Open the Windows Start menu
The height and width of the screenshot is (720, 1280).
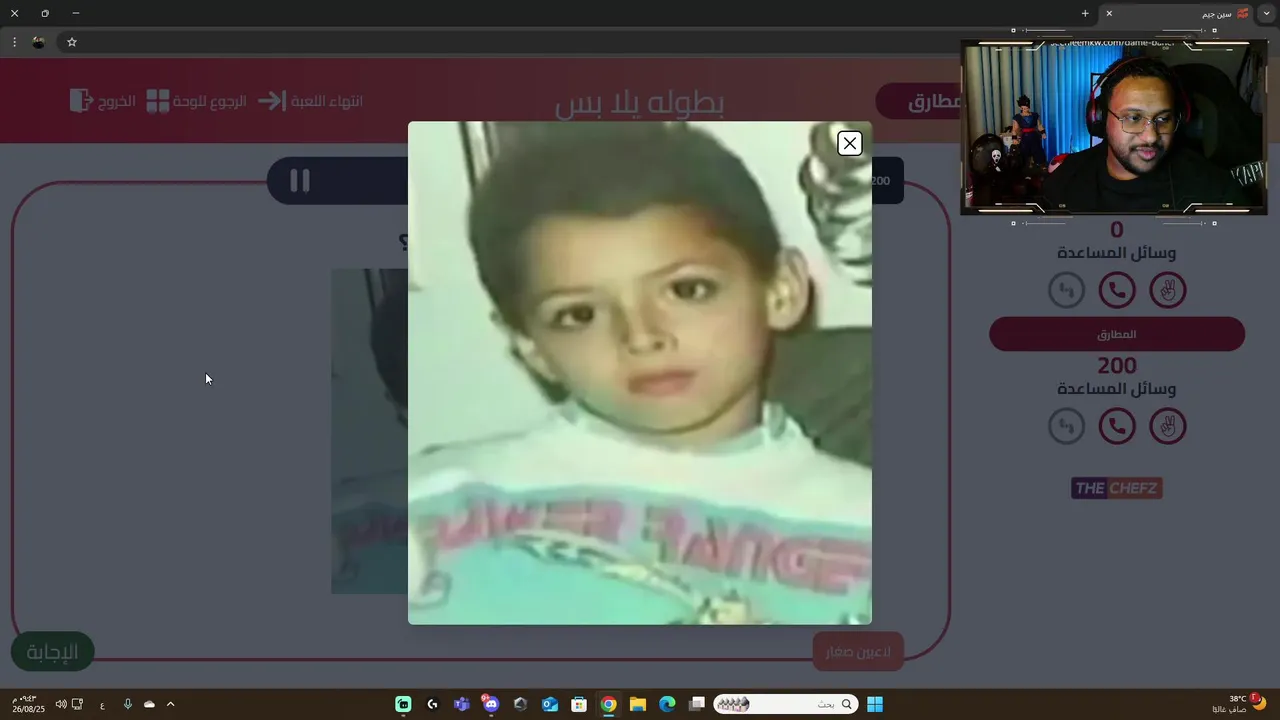point(875,704)
